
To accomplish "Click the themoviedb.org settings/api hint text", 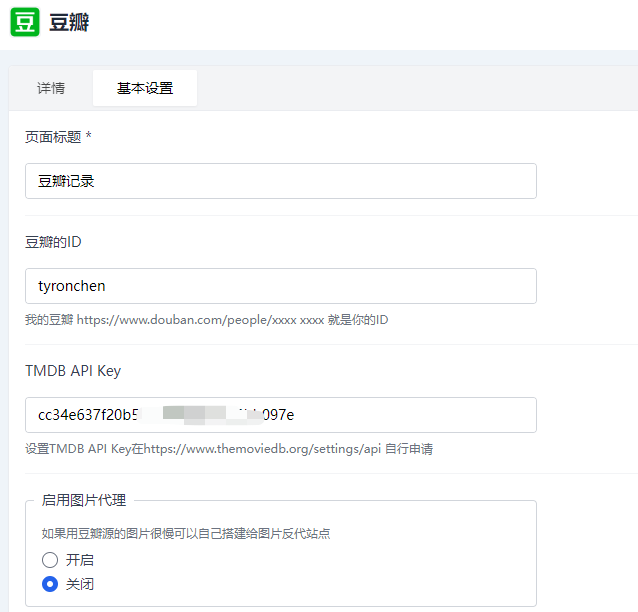I will point(229,449).
